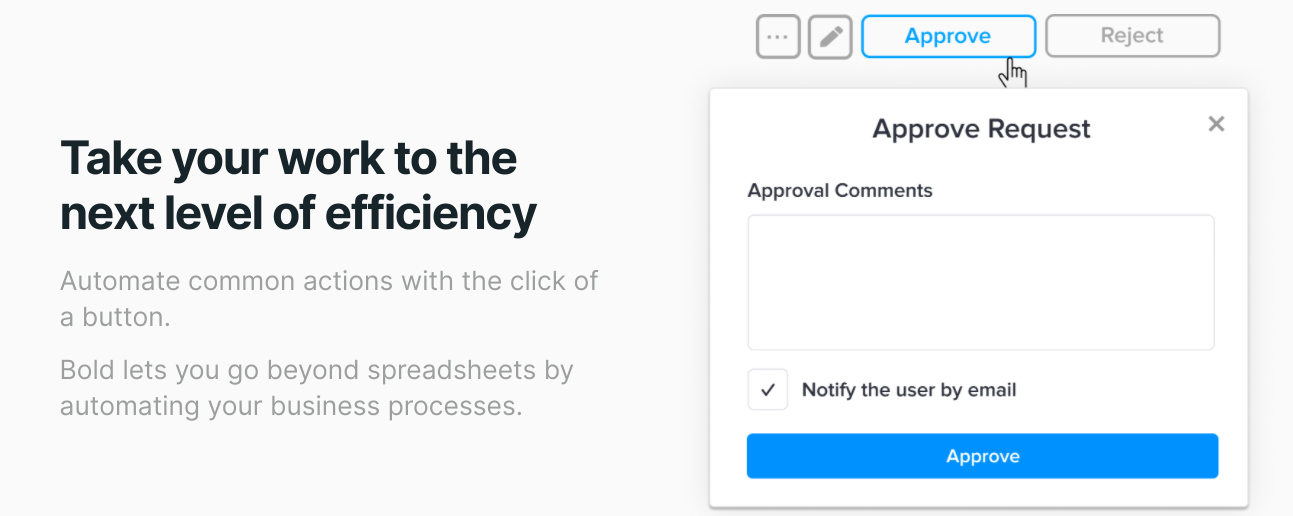Close the Approve Request dialog
The height and width of the screenshot is (516, 1293).
tap(1216, 124)
